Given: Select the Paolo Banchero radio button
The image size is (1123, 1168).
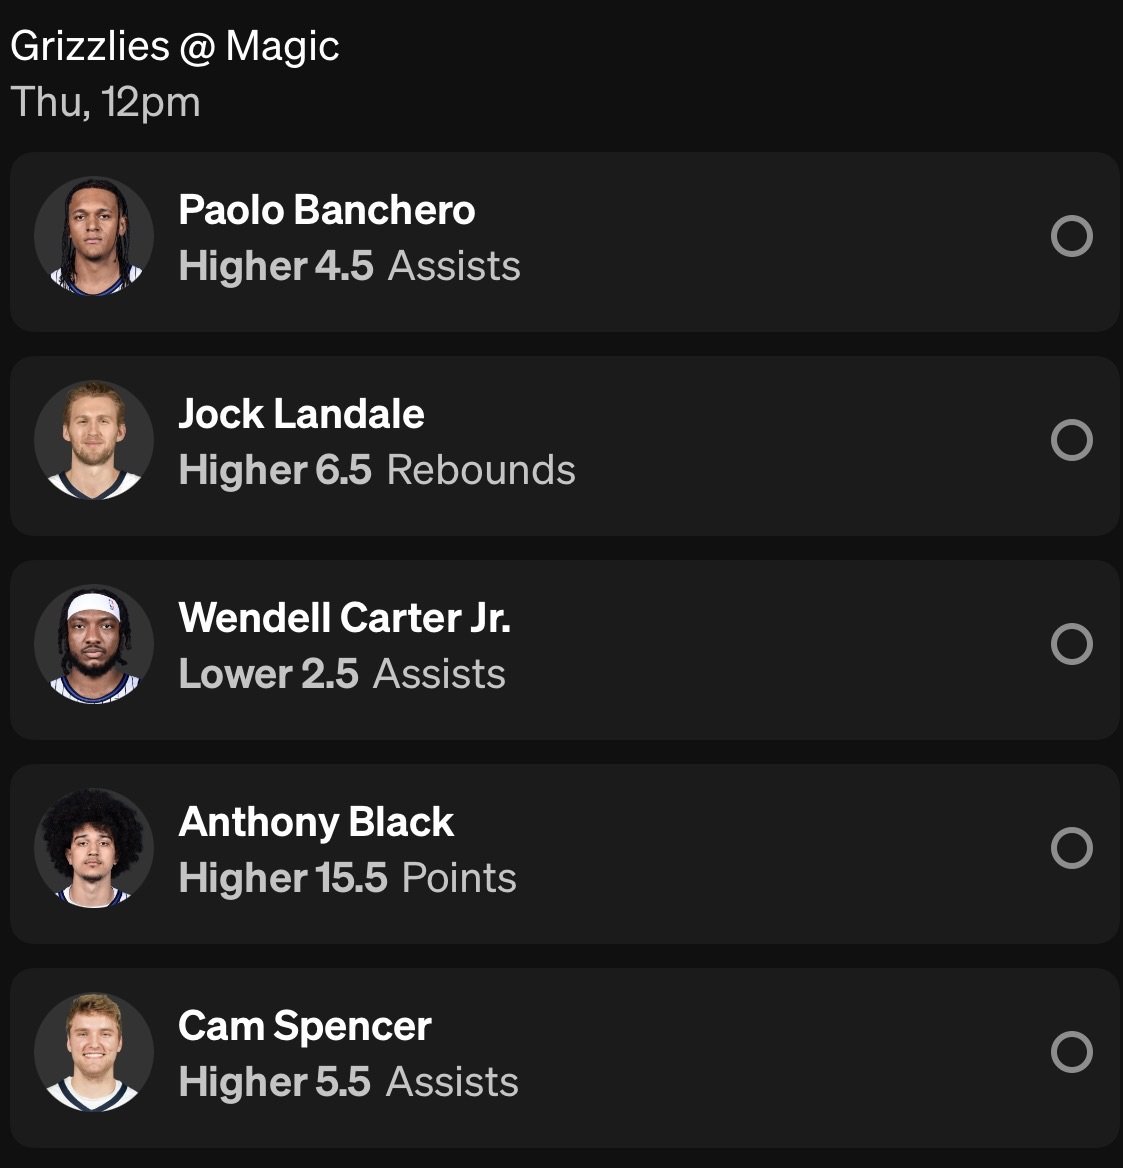Looking at the screenshot, I should pyautogui.click(x=1071, y=237).
